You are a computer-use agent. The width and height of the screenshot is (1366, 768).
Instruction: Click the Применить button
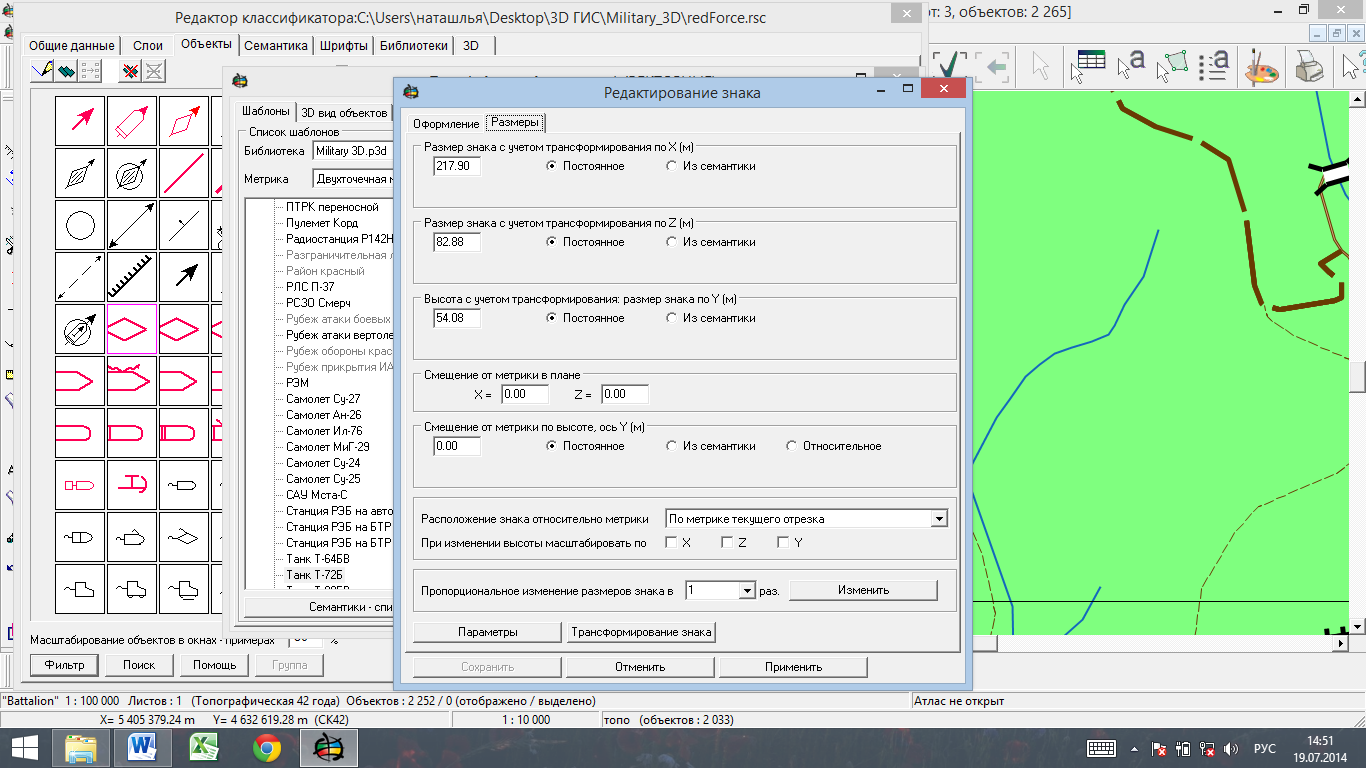pos(793,667)
